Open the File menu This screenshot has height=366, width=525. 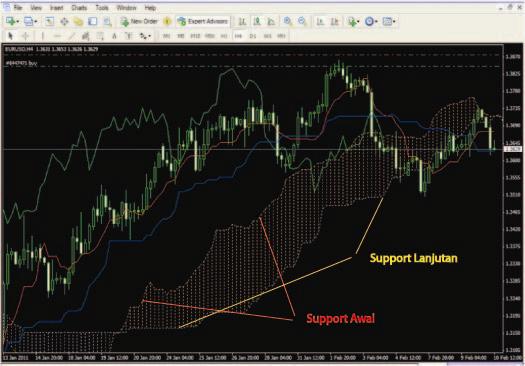point(18,8)
